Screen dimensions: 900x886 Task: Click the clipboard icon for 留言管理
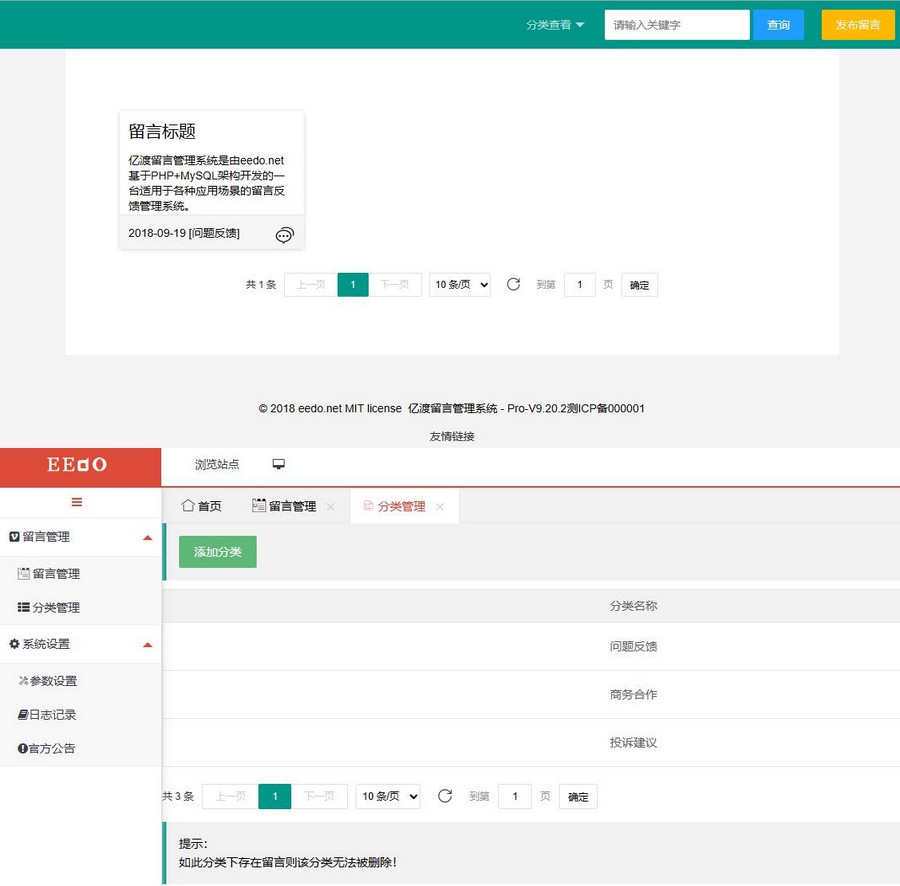[22, 573]
